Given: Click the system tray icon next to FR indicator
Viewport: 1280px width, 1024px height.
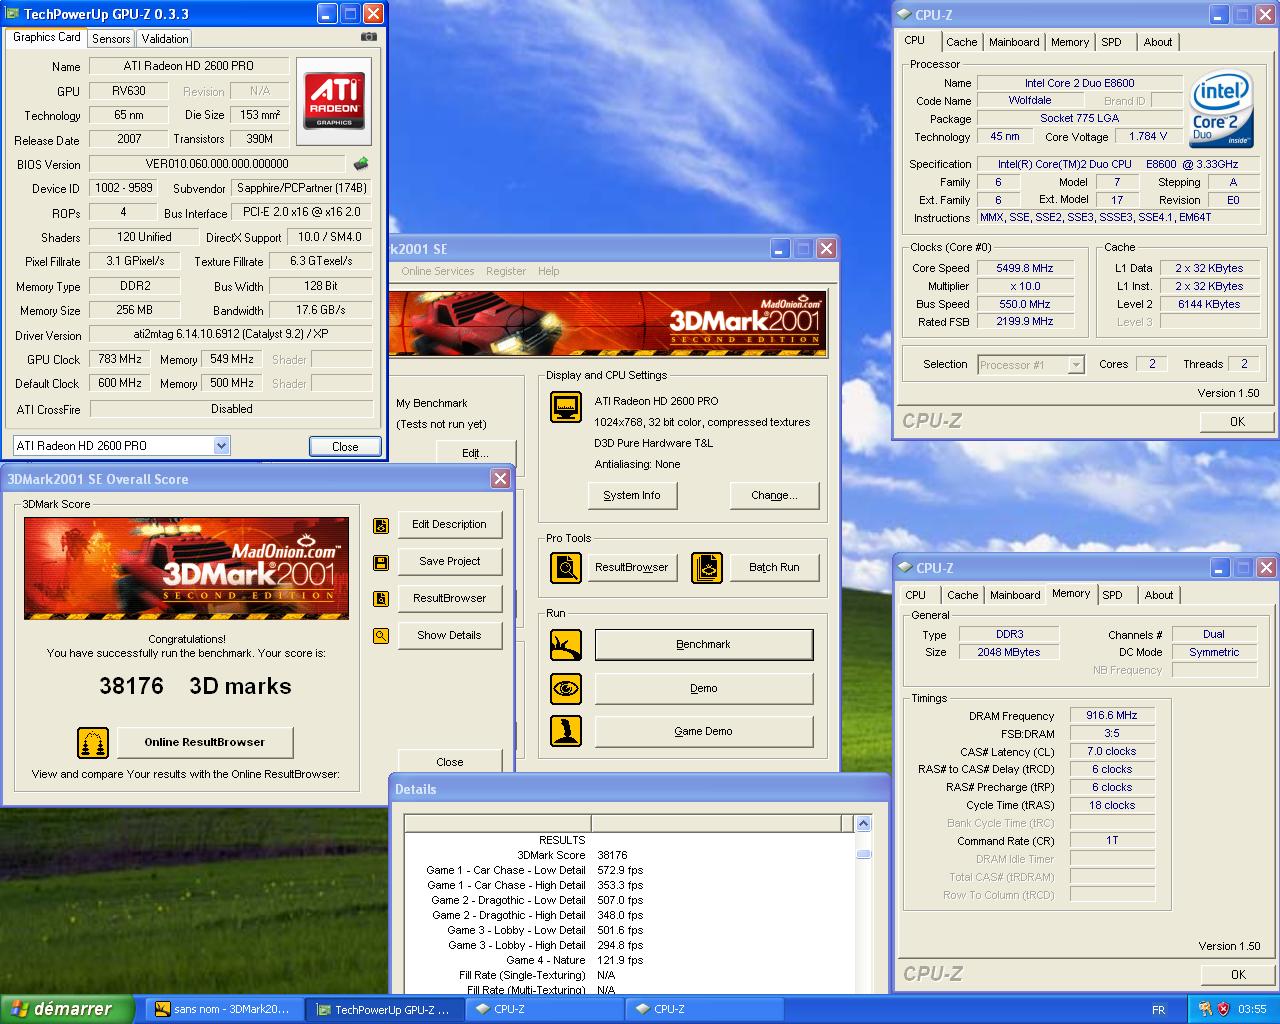Looking at the screenshot, I should [1205, 1009].
